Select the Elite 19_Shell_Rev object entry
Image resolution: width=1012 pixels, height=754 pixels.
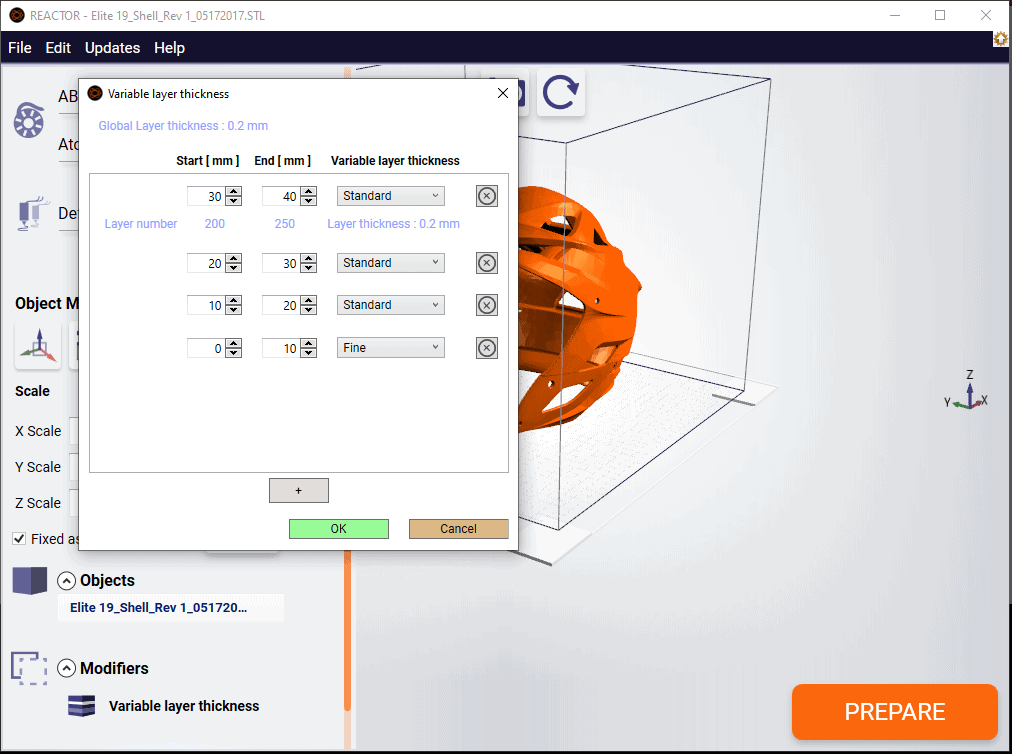pyautogui.click(x=170, y=607)
